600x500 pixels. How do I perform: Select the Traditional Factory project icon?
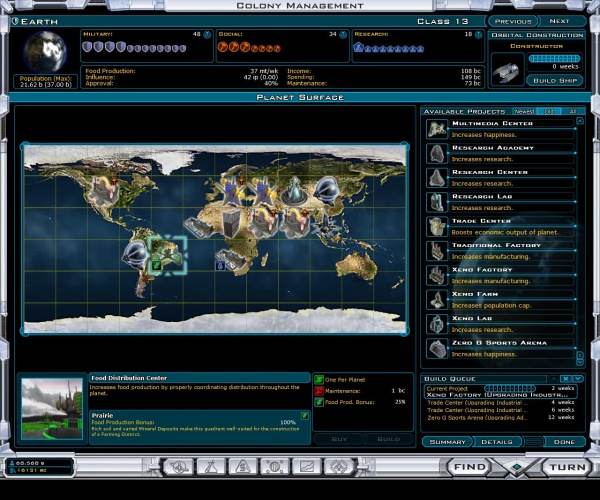point(437,251)
